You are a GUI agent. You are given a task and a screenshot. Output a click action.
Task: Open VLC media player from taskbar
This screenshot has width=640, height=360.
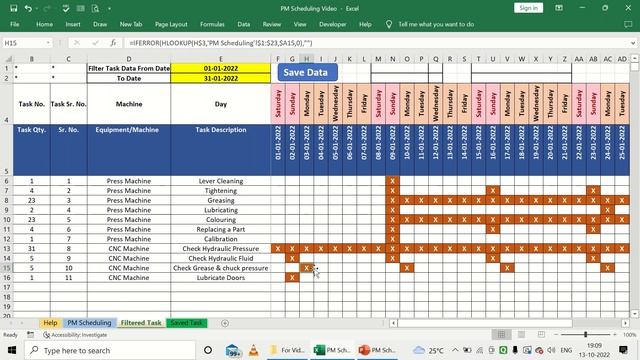(253, 350)
